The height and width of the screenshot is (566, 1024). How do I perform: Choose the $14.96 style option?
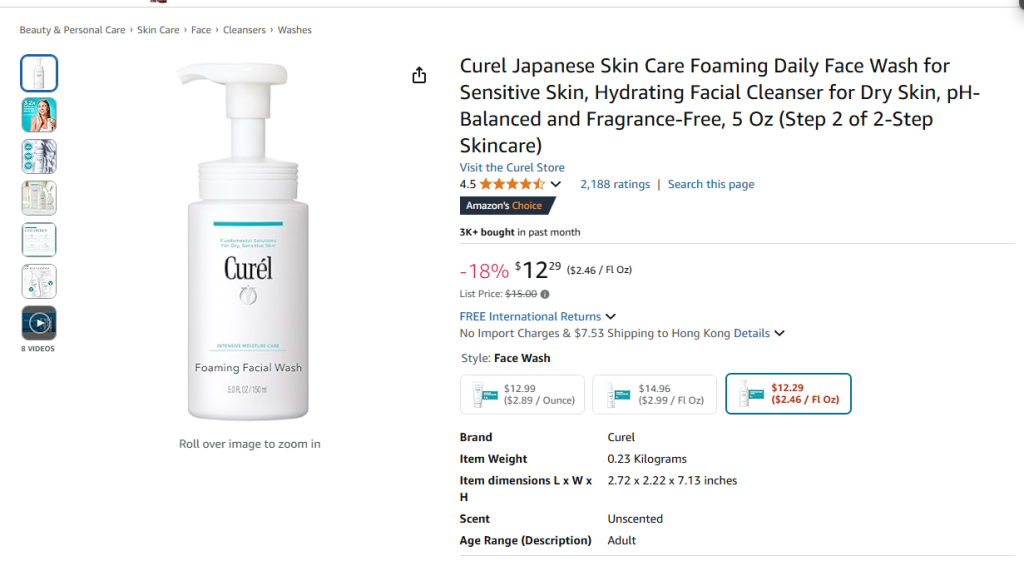pyautogui.click(x=654, y=394)
